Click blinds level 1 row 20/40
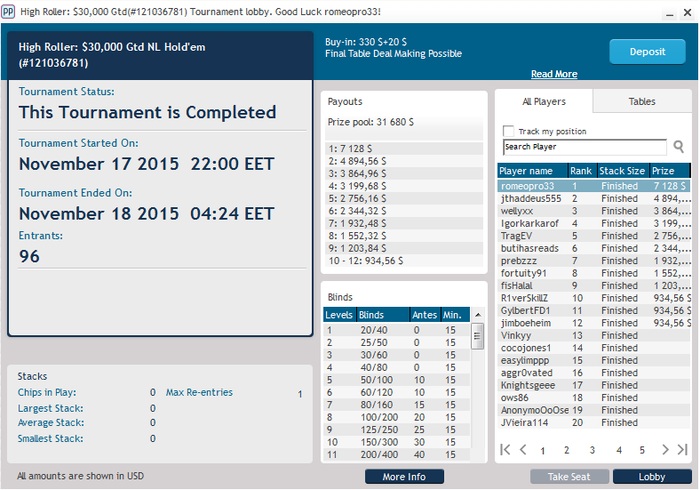 (x=396, y=331)
